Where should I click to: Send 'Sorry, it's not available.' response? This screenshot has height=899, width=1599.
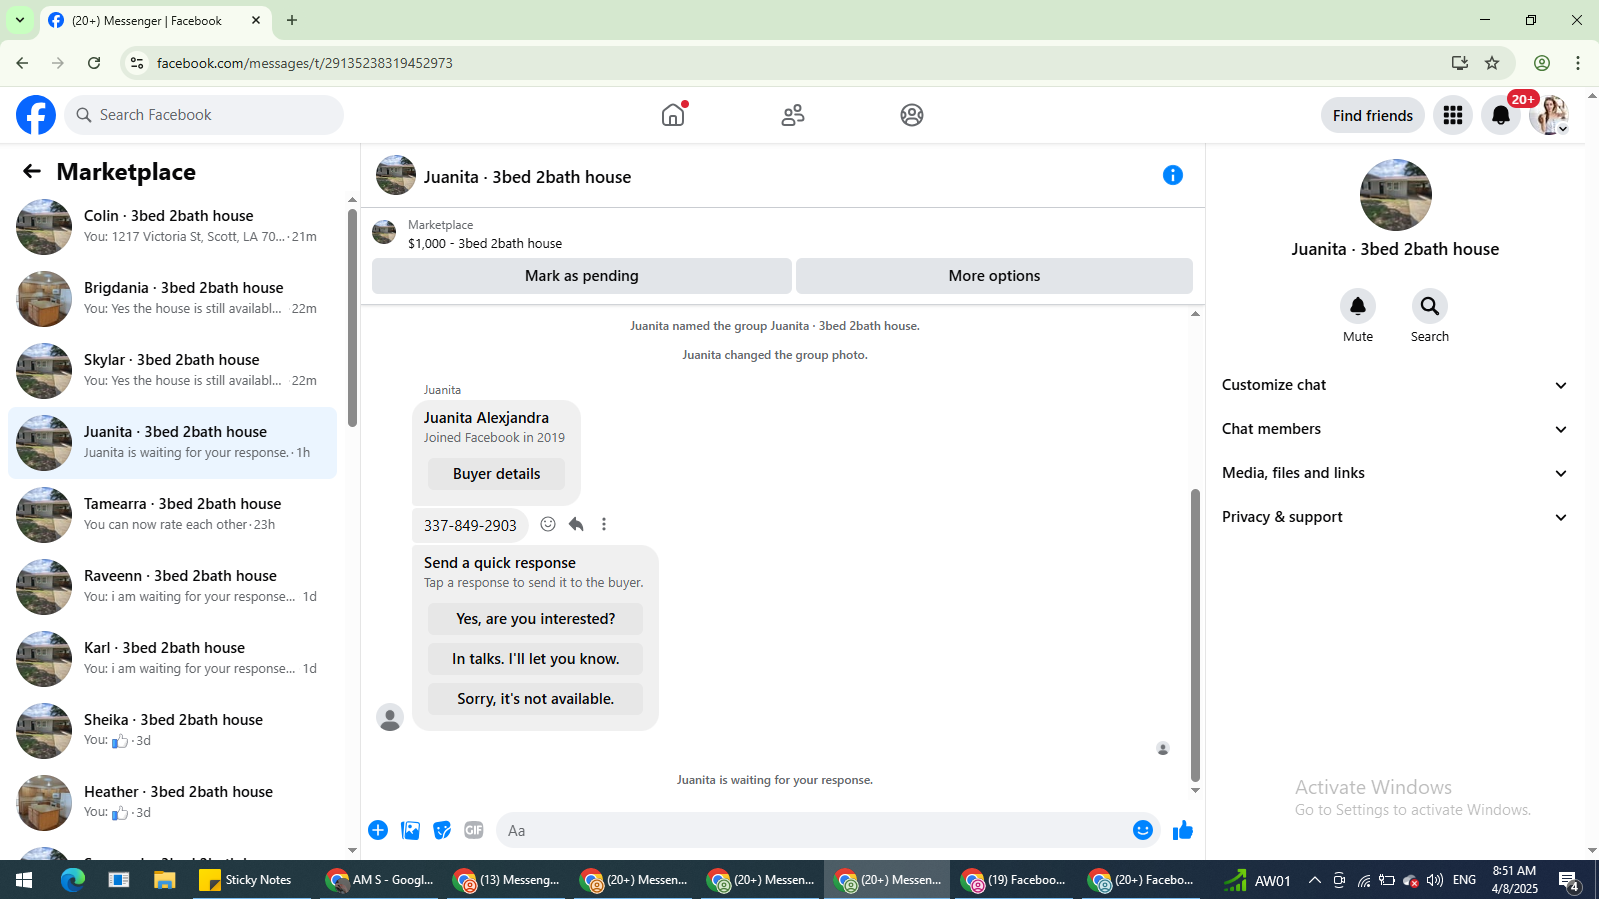(x=535, y=699)
